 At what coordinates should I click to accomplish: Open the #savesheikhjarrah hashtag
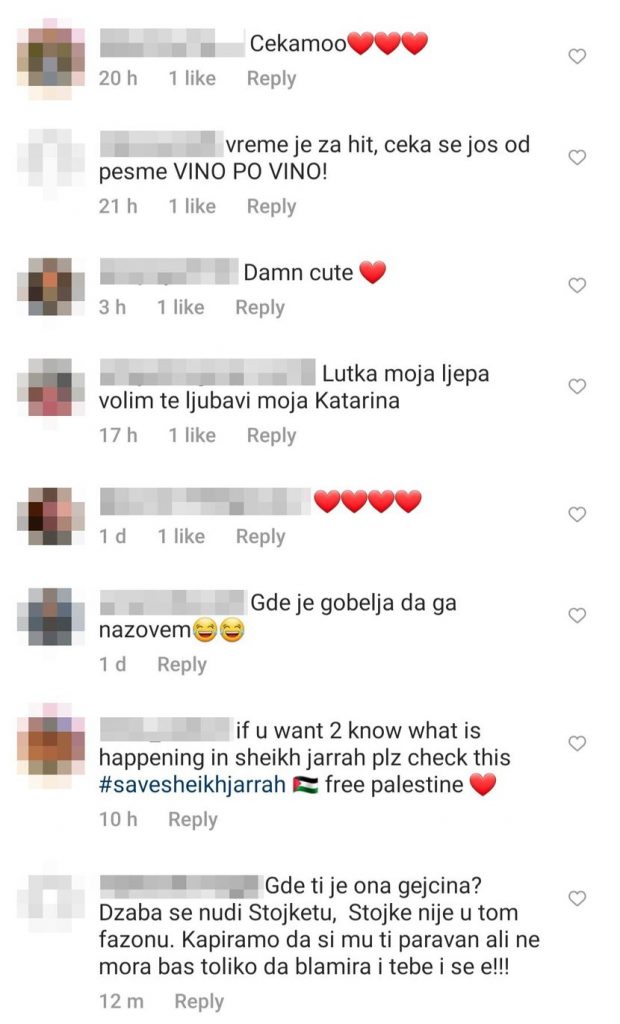(x=192, y=784)
